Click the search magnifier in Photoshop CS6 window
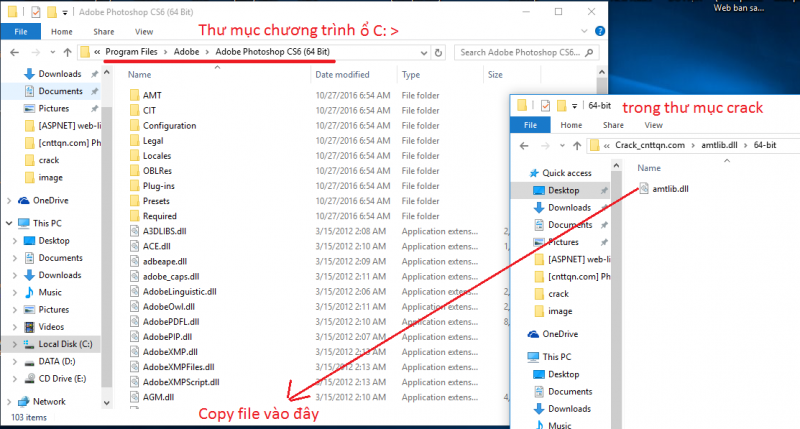Image resolution: width=800 pixels, height=429 pixels. (x=589, y=52)
